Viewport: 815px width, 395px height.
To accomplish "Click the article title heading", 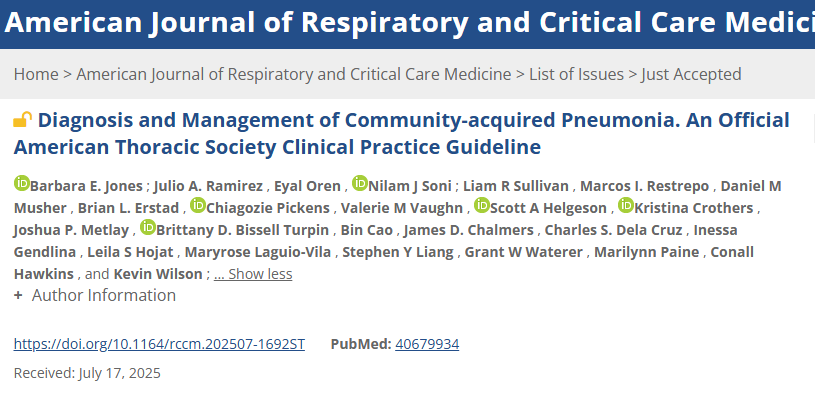I will [x=401, y=134].
